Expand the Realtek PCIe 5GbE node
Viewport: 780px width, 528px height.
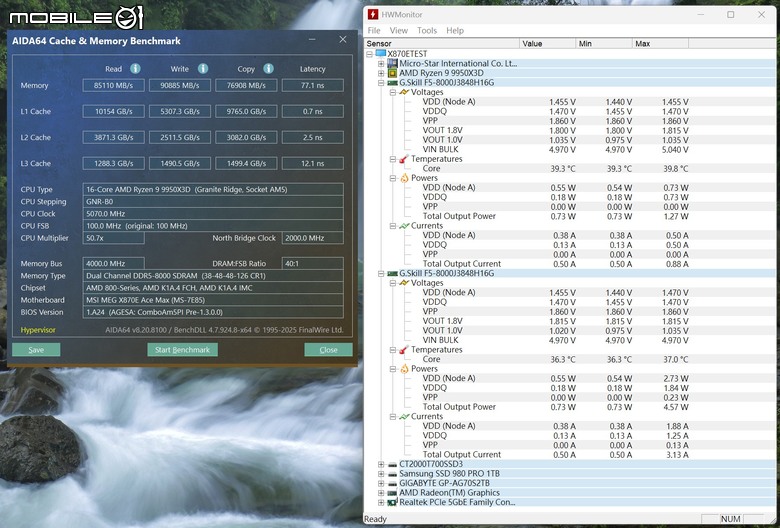pos(381,502)
